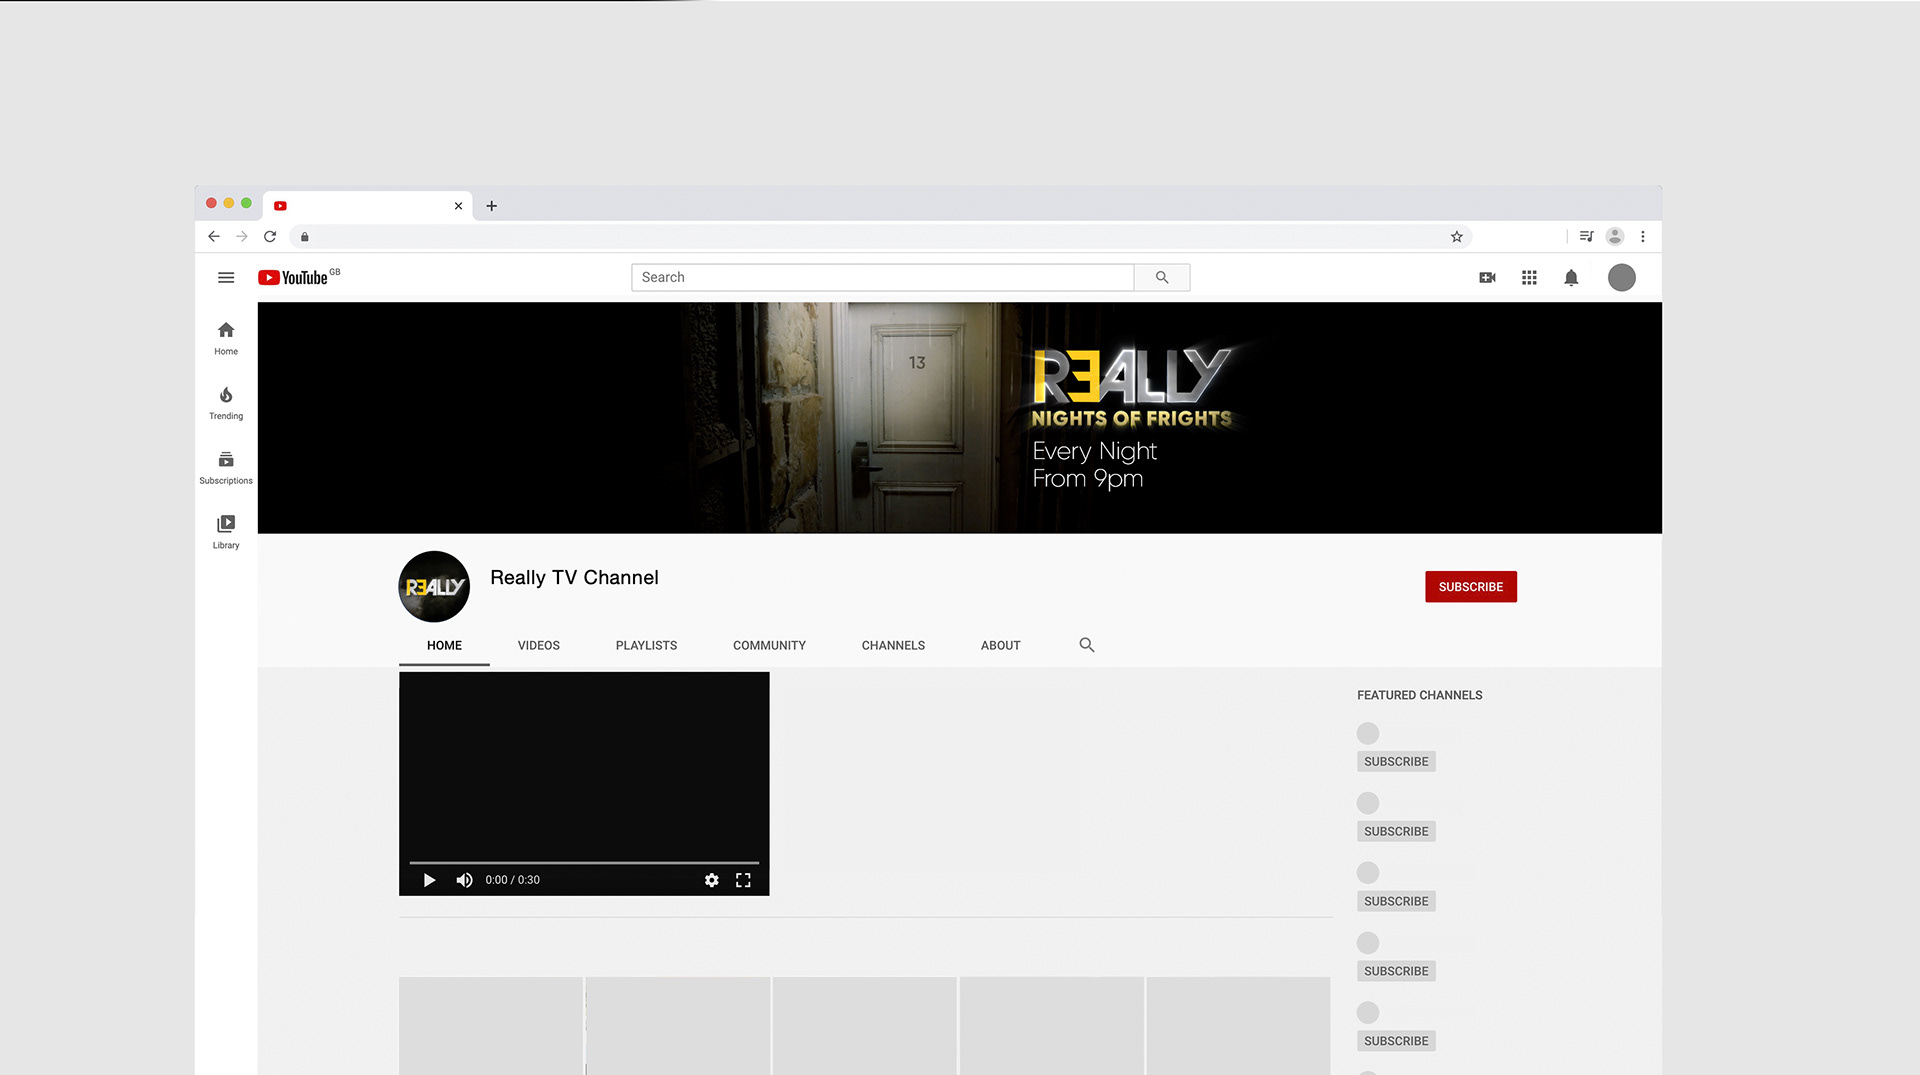Subscribe to the fourth featured channel
This screenshot has height=1075, width=1920.
tap(1396, 971)
